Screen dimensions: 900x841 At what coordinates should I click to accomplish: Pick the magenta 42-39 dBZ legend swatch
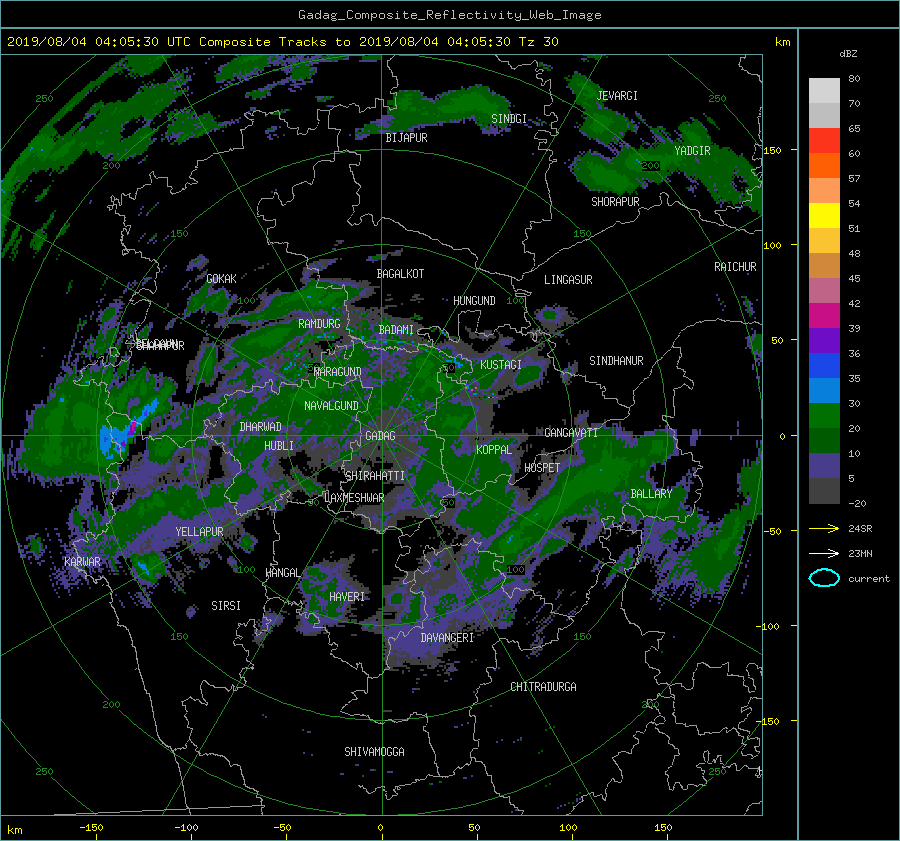point(824,316)
